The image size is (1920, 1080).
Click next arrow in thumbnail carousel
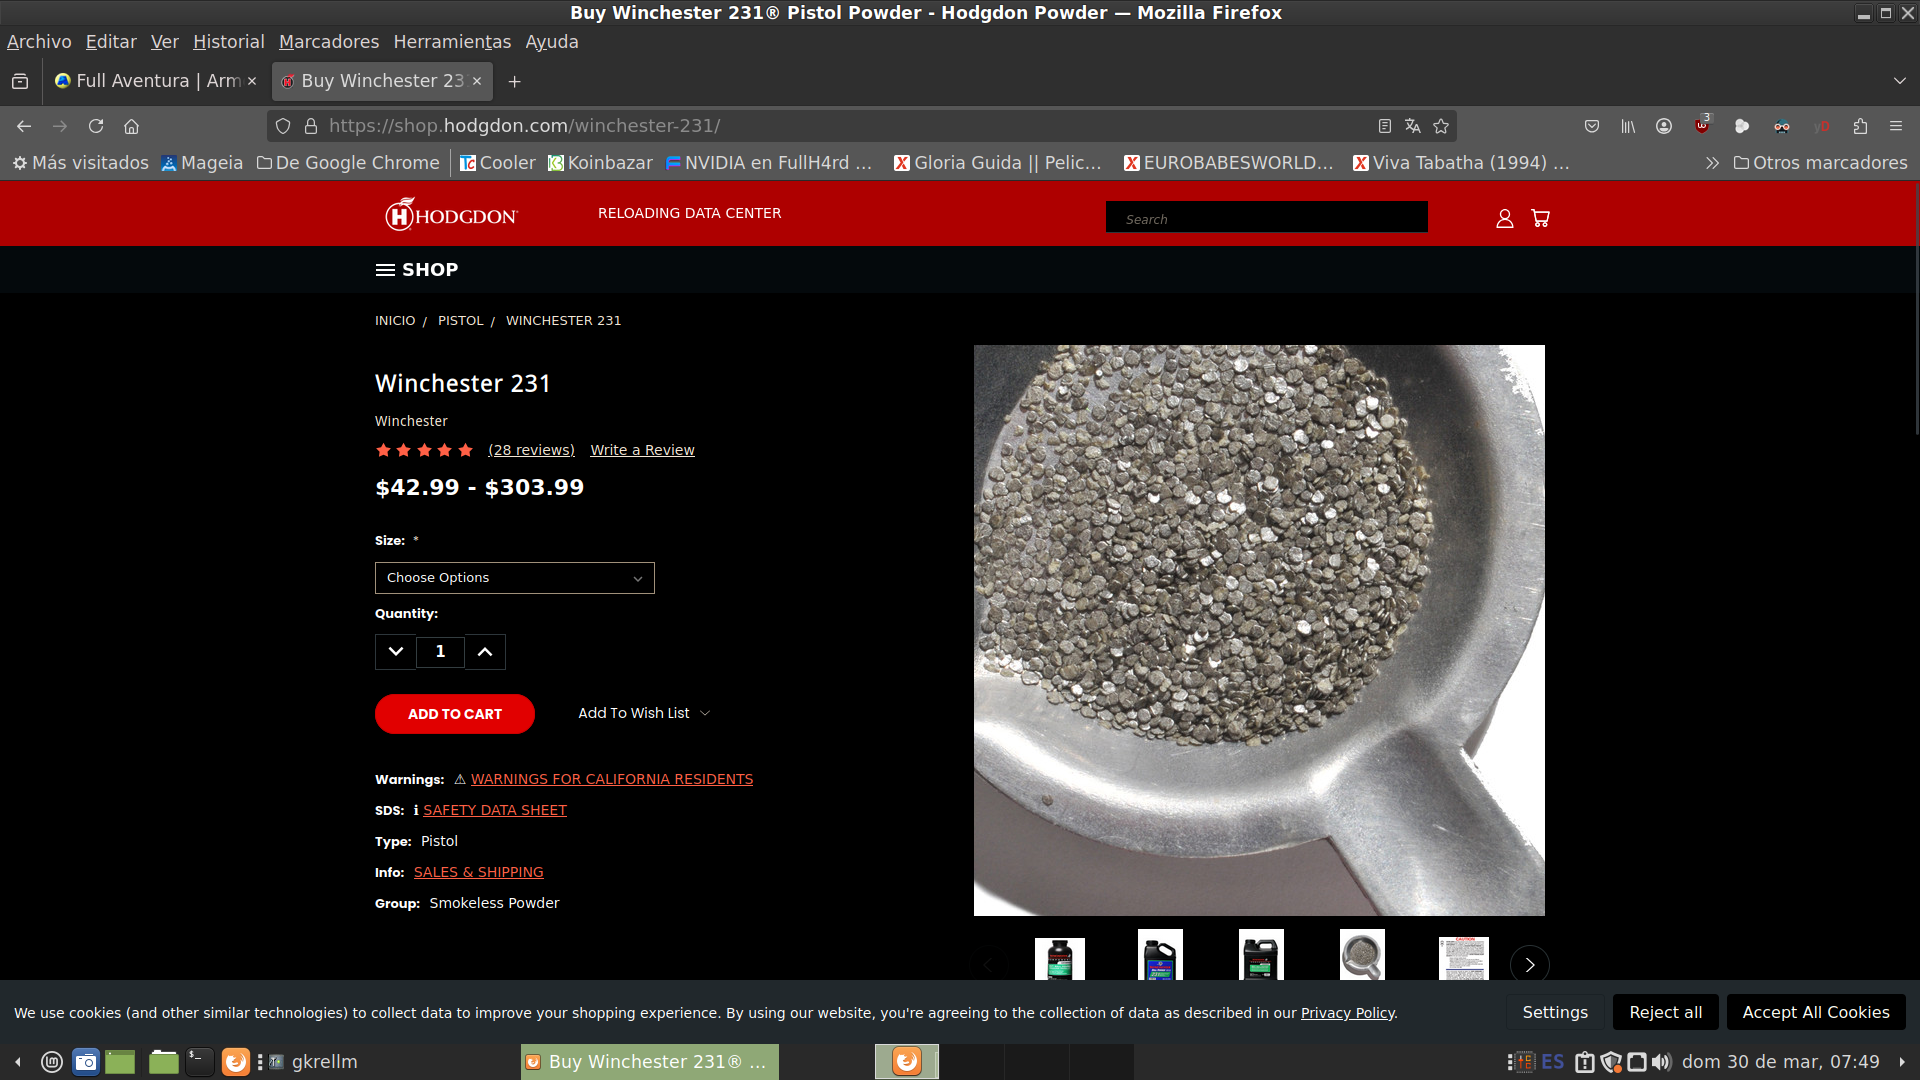1529,965
